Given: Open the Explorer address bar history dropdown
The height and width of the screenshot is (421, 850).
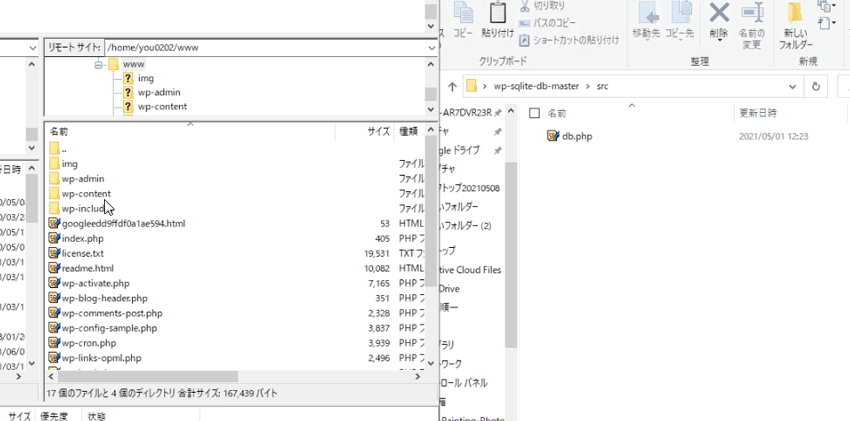Looking at the screenshot, I should click(793, 86).
